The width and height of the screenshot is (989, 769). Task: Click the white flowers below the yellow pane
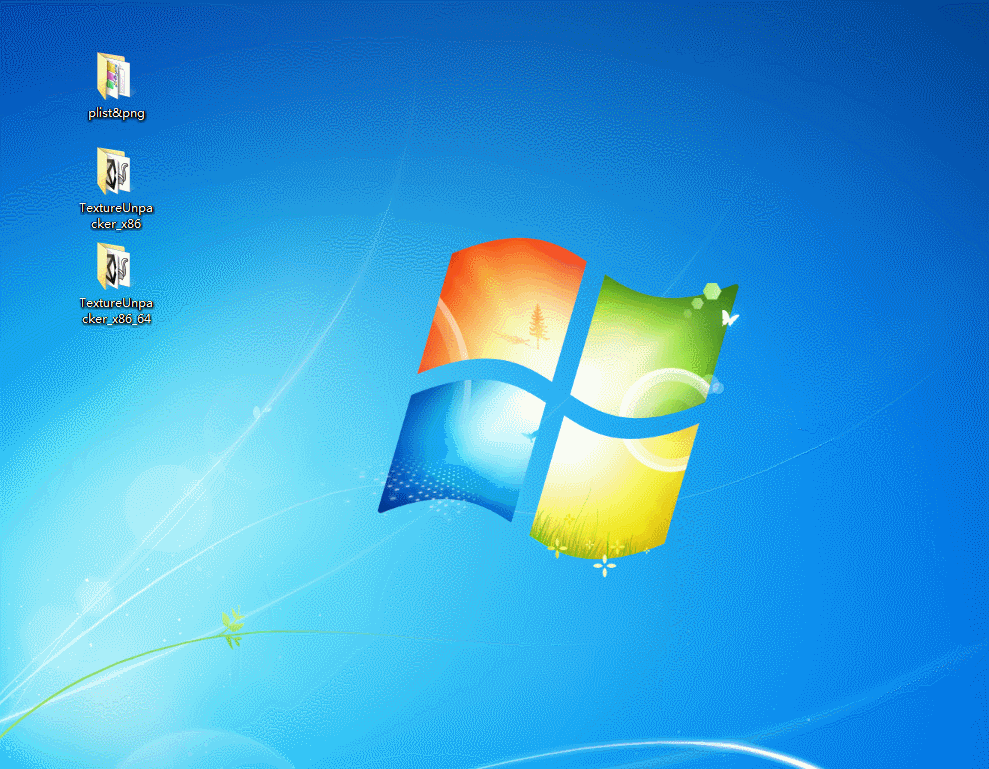click(x=603, y=566)
